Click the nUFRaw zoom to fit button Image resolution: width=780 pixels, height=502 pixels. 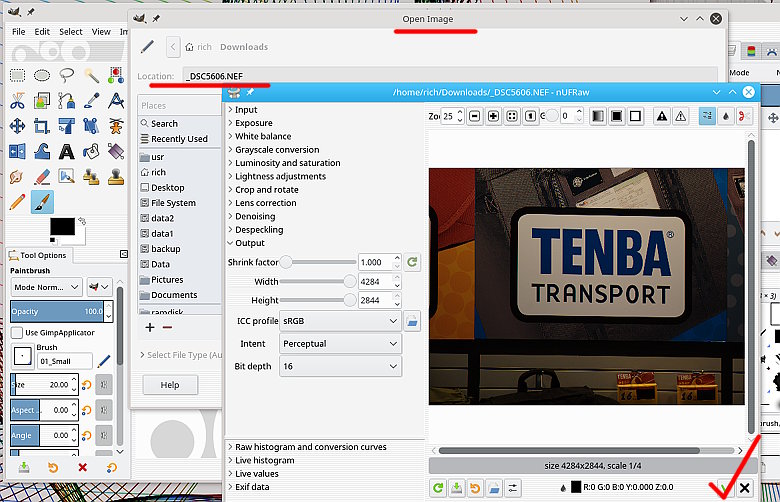[x=512, y=116]
